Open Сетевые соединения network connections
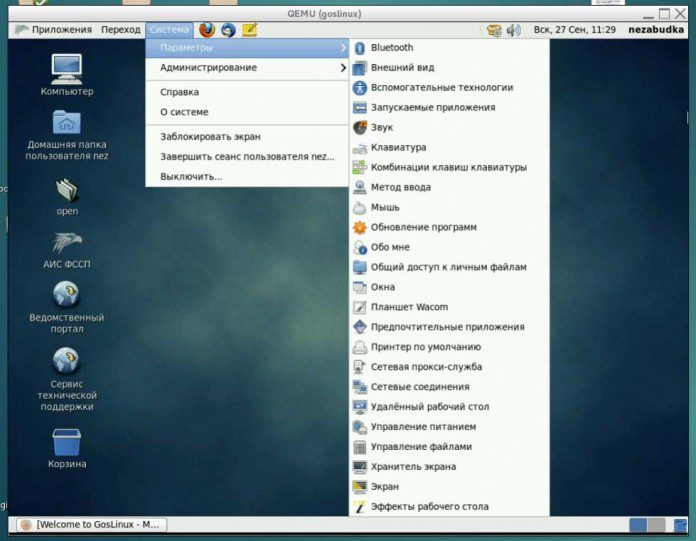Image resolution: width=696 pixels, height=541 pixels. [449, 387]
